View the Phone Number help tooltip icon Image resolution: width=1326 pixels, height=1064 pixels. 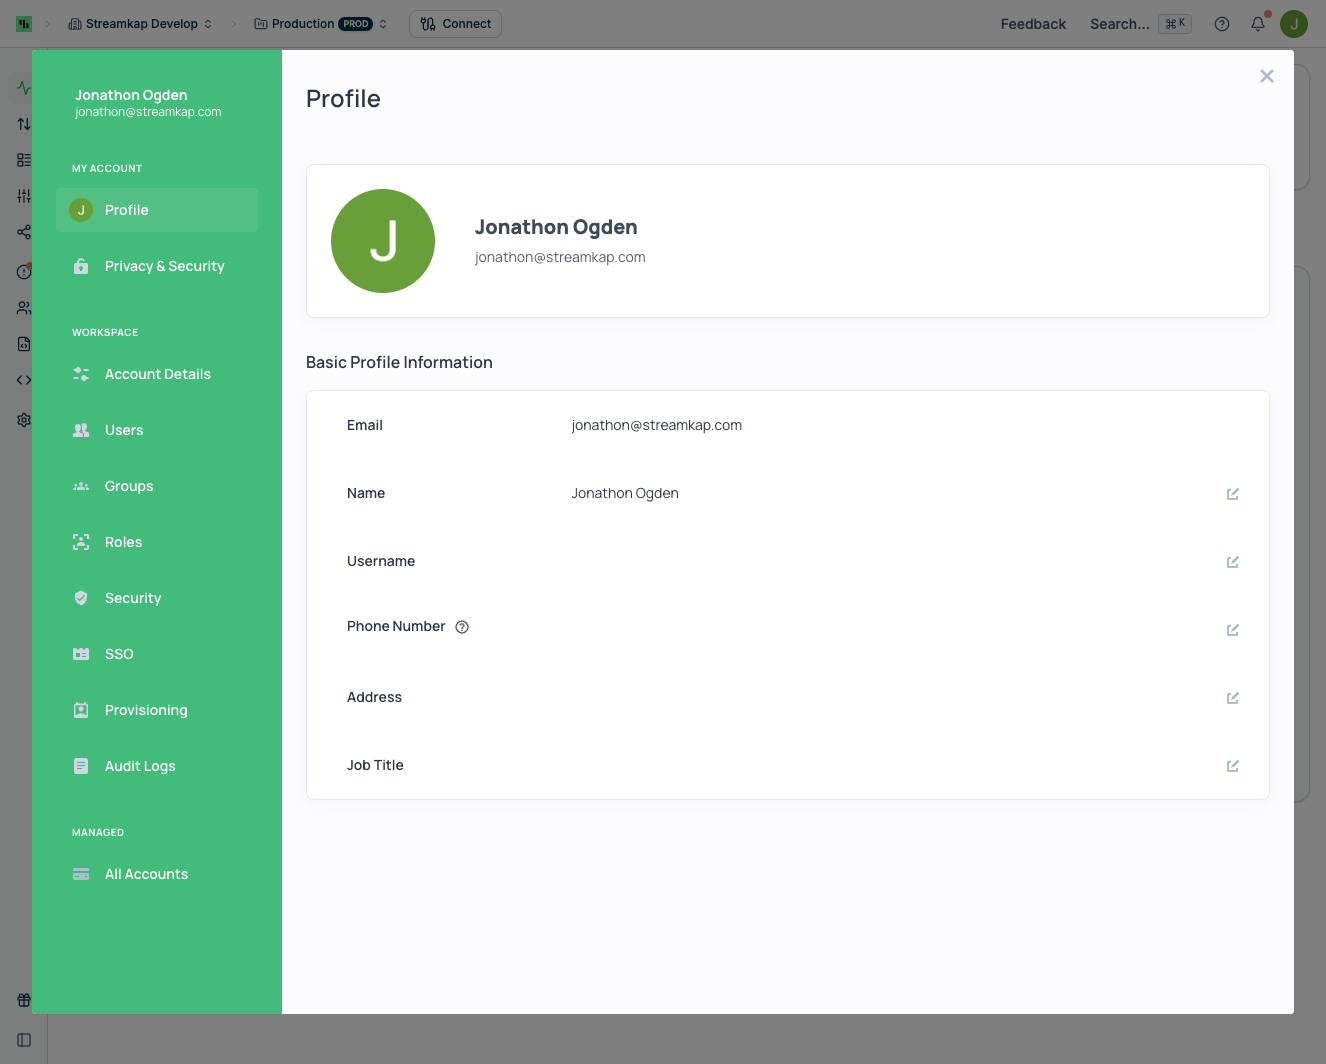(x=461, y=626)
